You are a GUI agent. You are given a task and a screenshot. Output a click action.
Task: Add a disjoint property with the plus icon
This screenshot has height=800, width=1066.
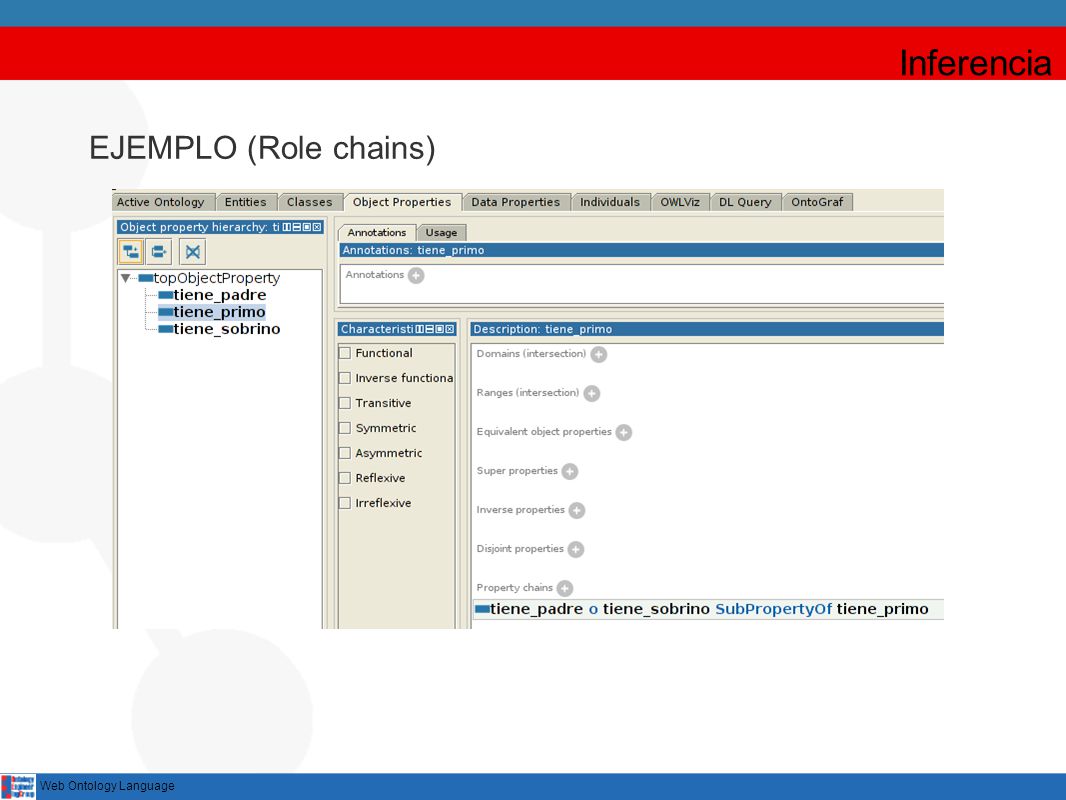pos(575,549)
